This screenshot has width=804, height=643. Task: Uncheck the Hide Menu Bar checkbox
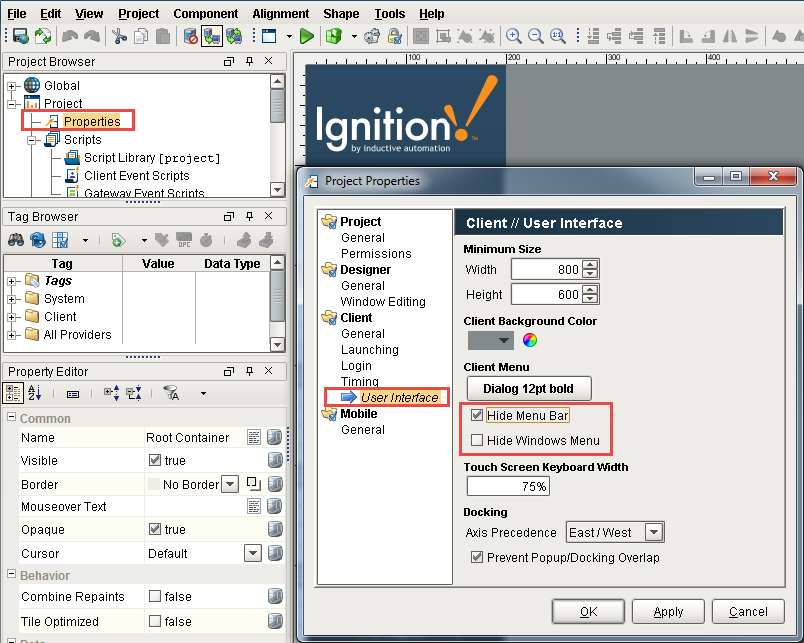coord(477,415)
